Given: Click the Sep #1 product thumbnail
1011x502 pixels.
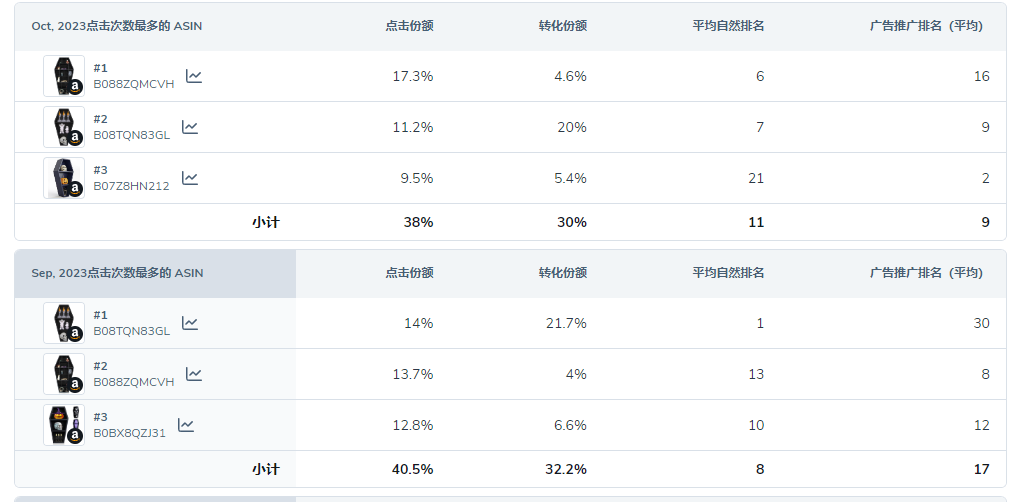Looking at the screenshot, I should 64,323.
